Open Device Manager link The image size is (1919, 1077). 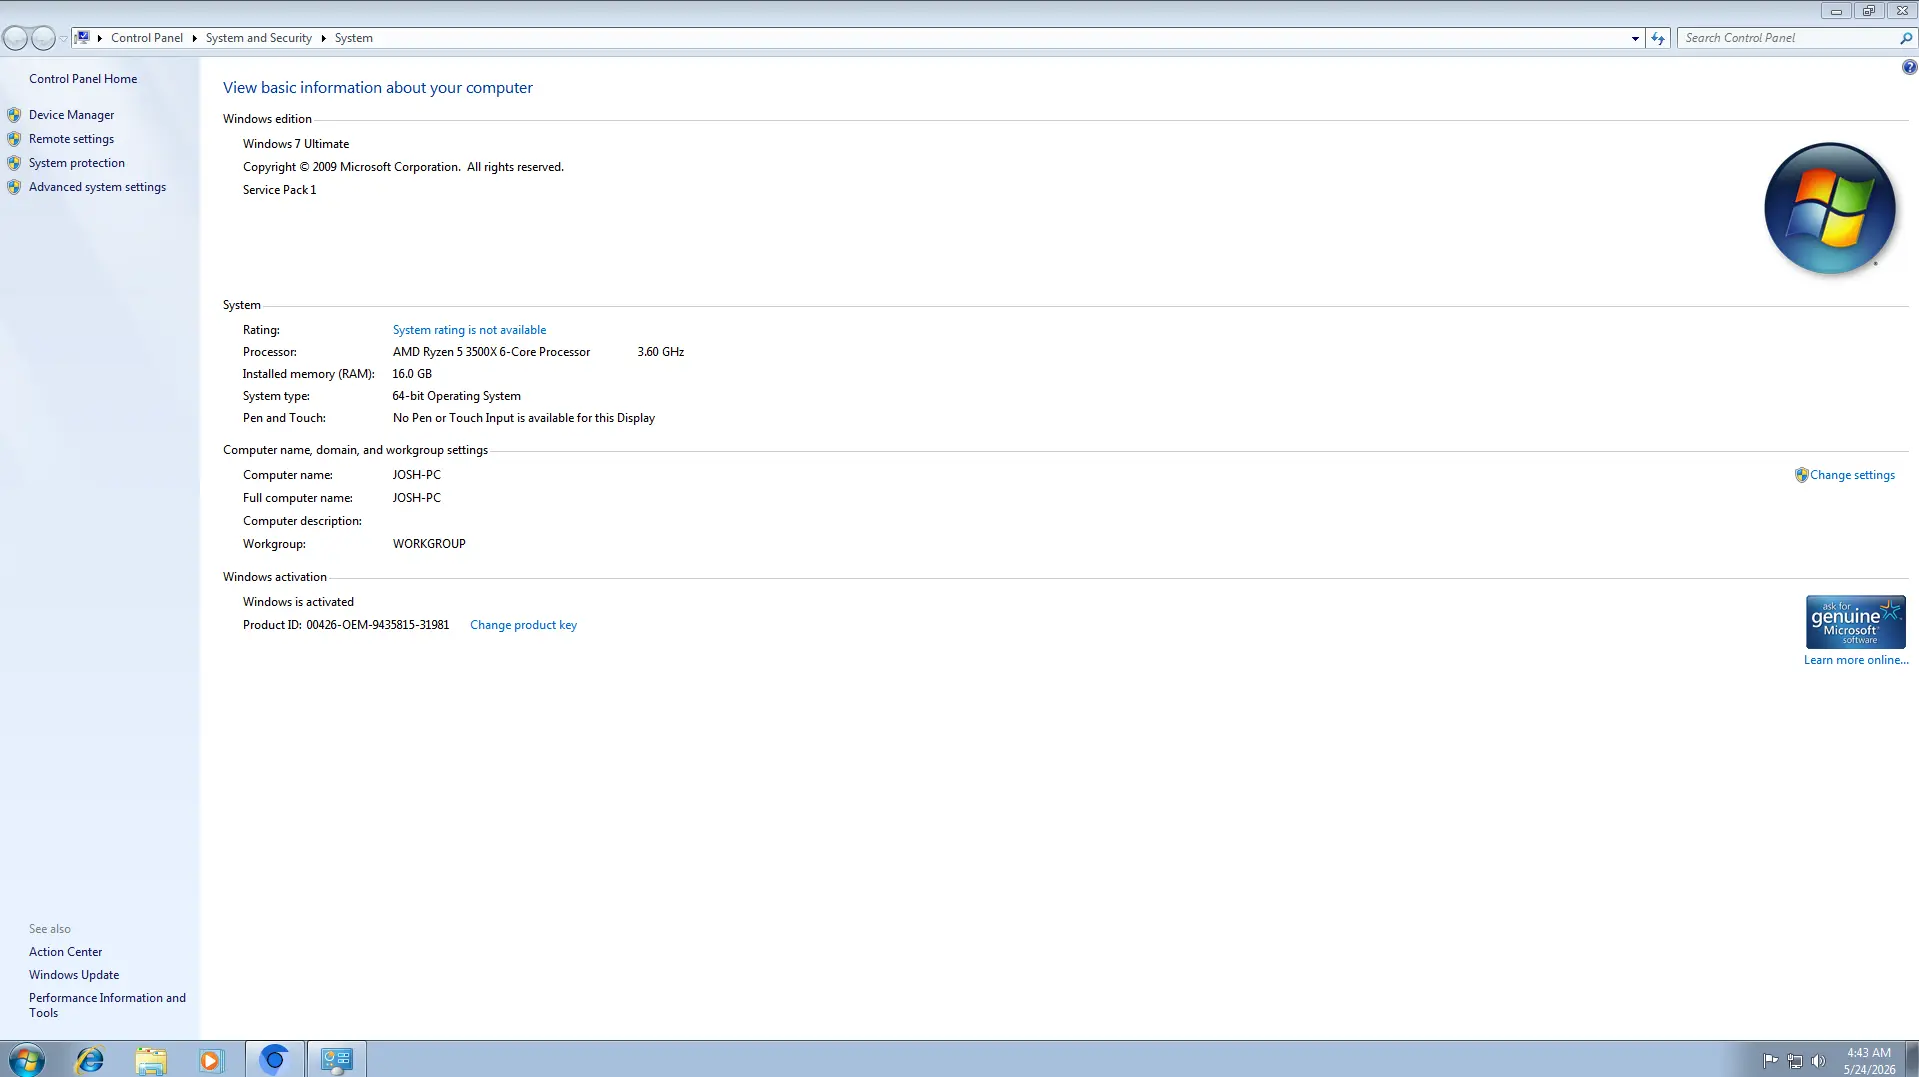71,115
